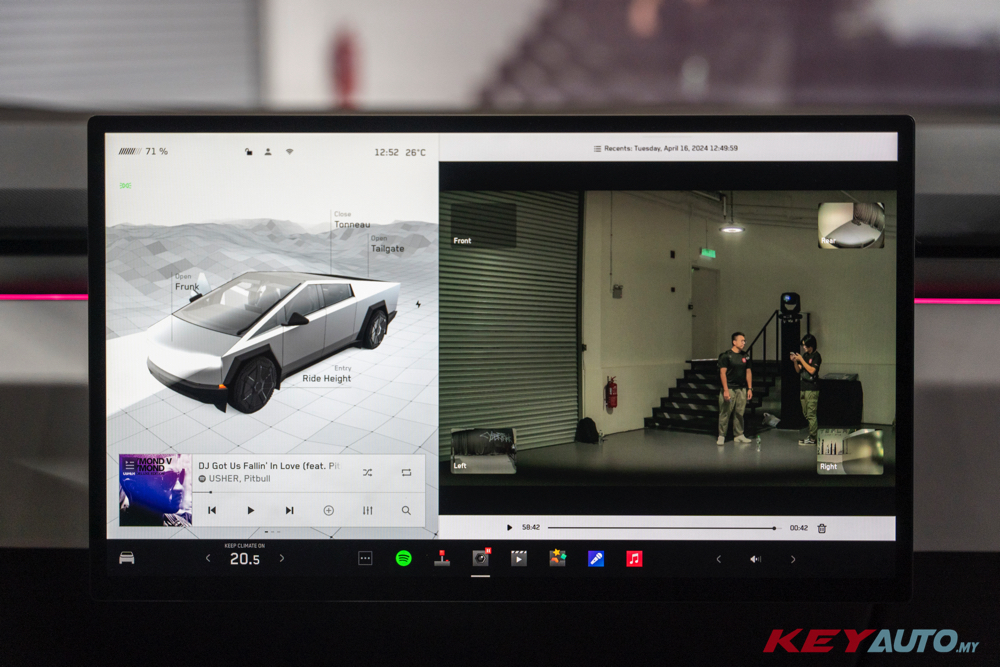The width and height of the screenshot is (1000, 667).
Task: Search for music with magnifier icon
Action: pyautogui.click(x=406, y=510)
